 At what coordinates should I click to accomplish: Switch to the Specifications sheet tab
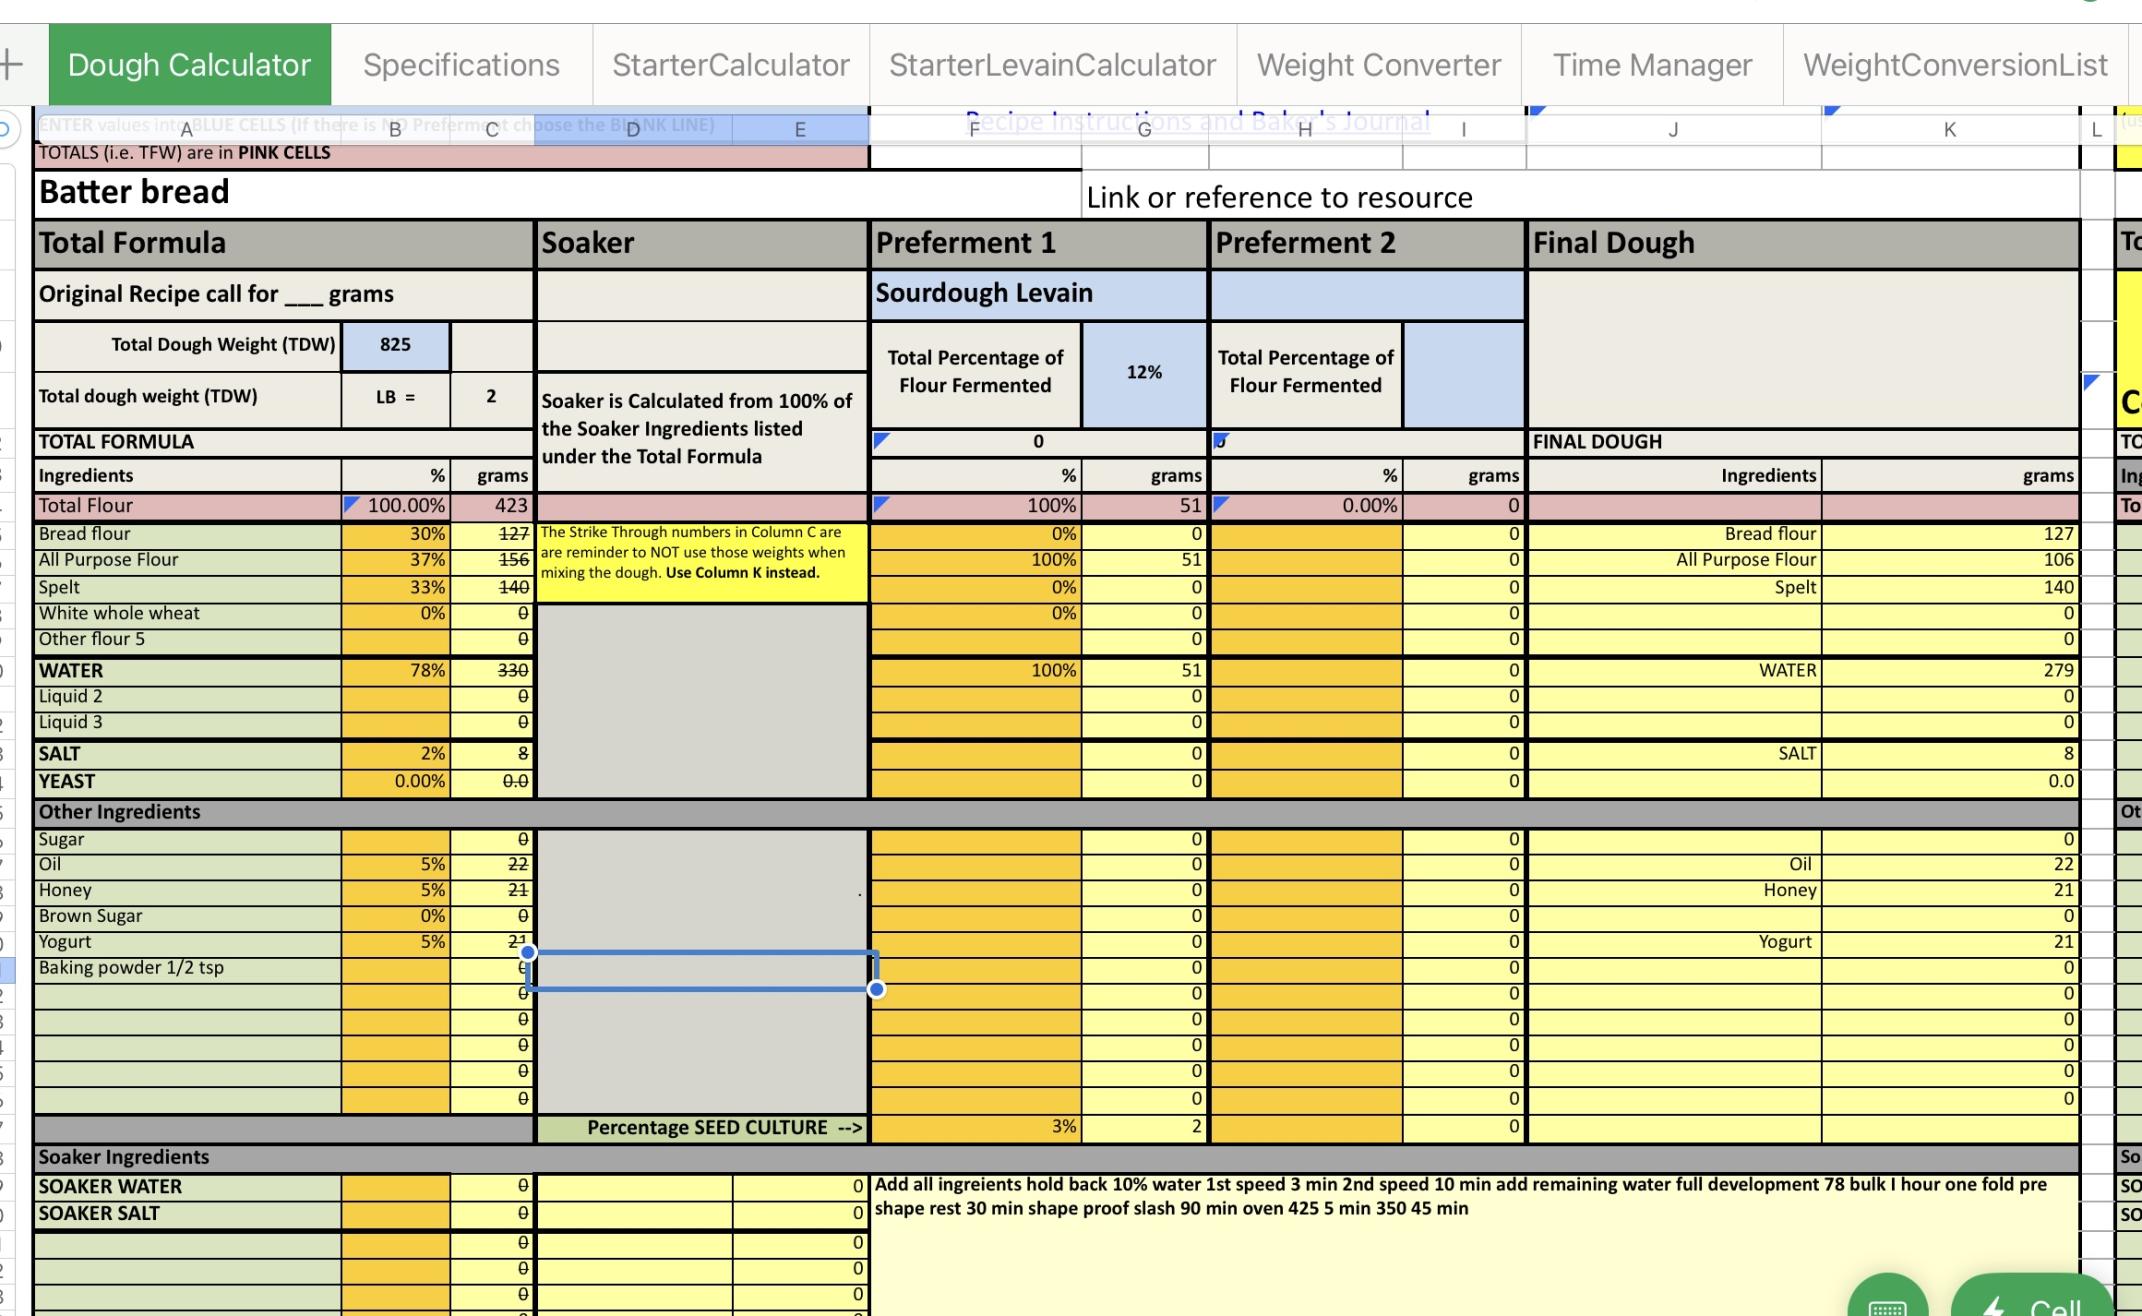click(461, 65)
